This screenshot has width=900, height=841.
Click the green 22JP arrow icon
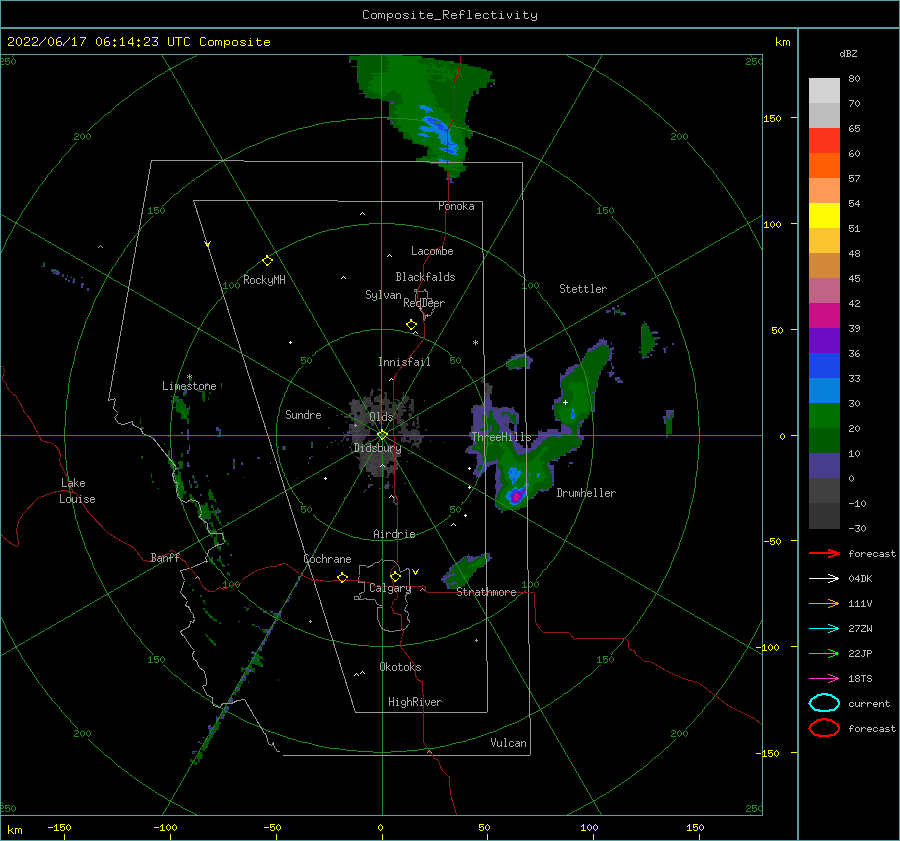point(824,653)
